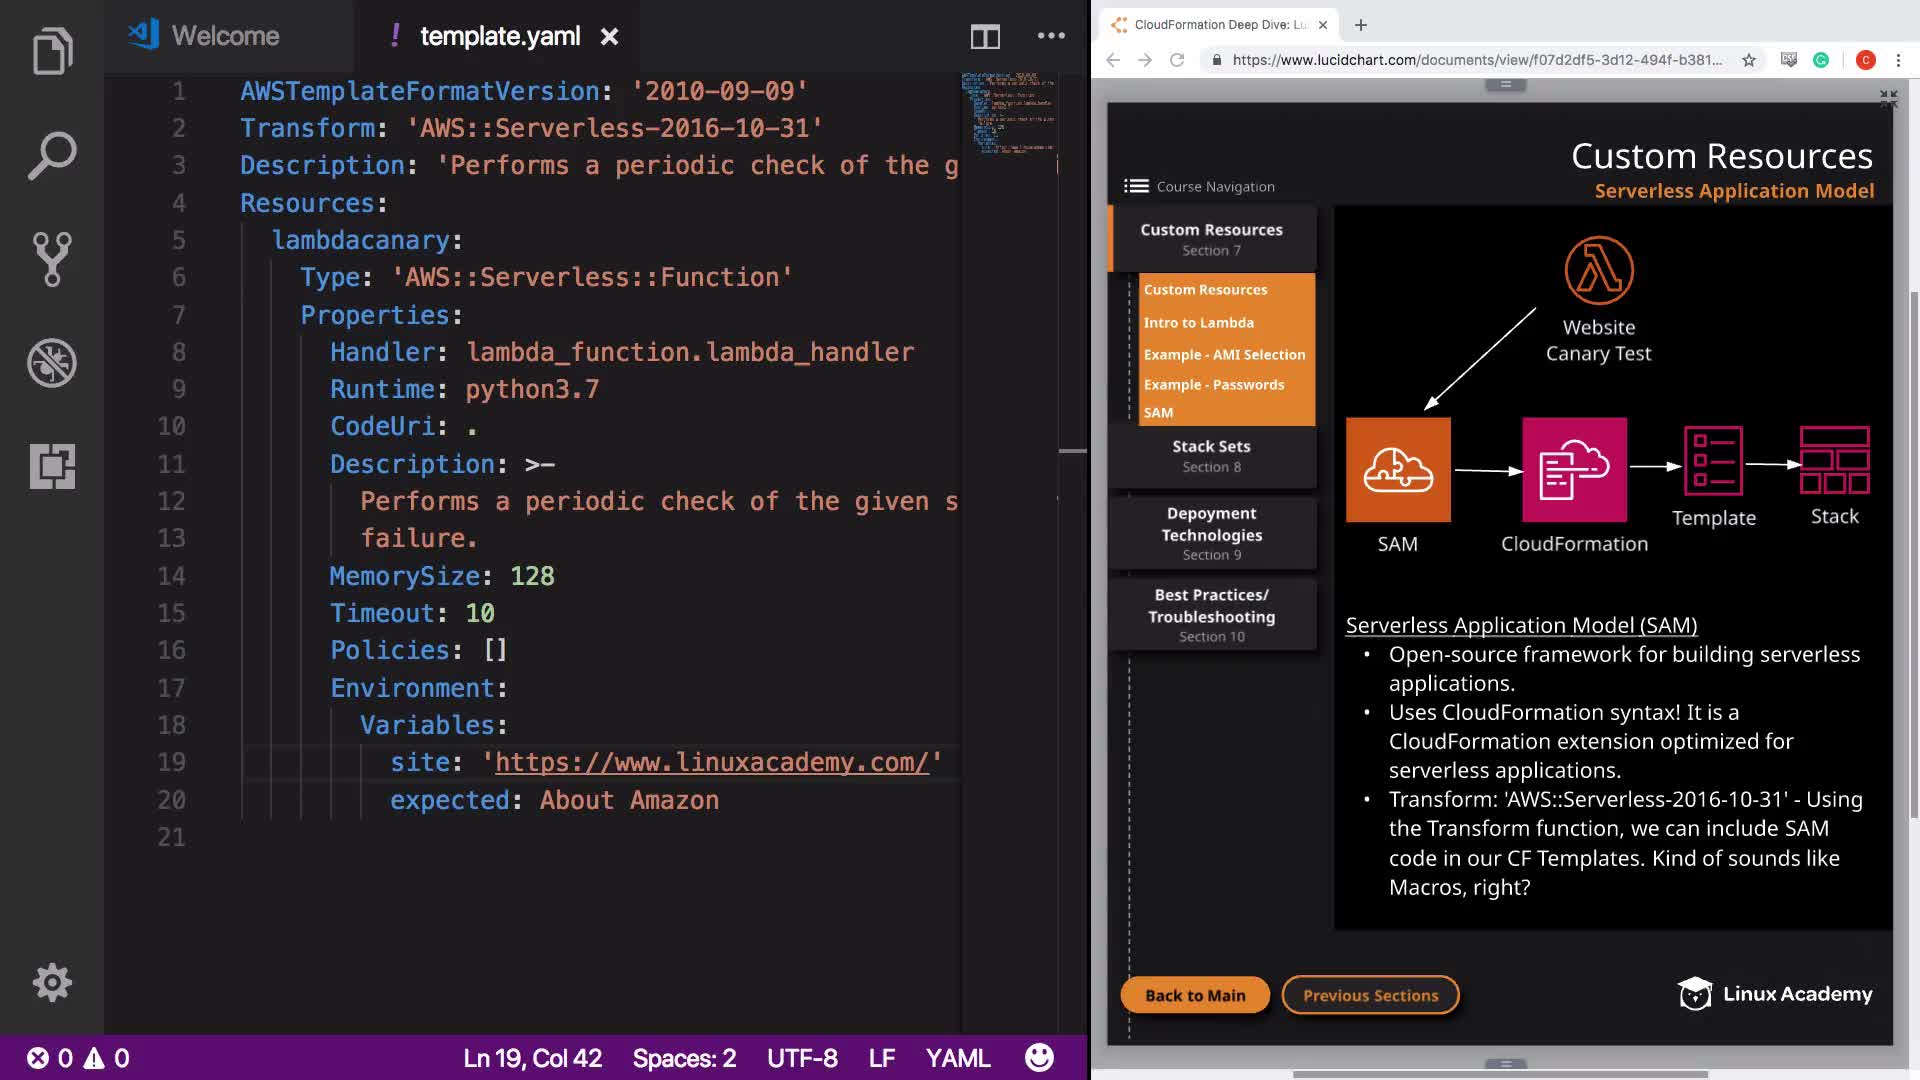Switch to the Welcome tab
The image size is (1920, 1080).
point(225,36)
